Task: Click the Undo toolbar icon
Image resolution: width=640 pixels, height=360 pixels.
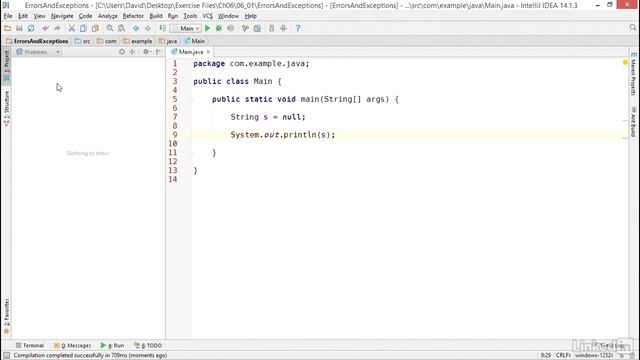Action: 45,28
